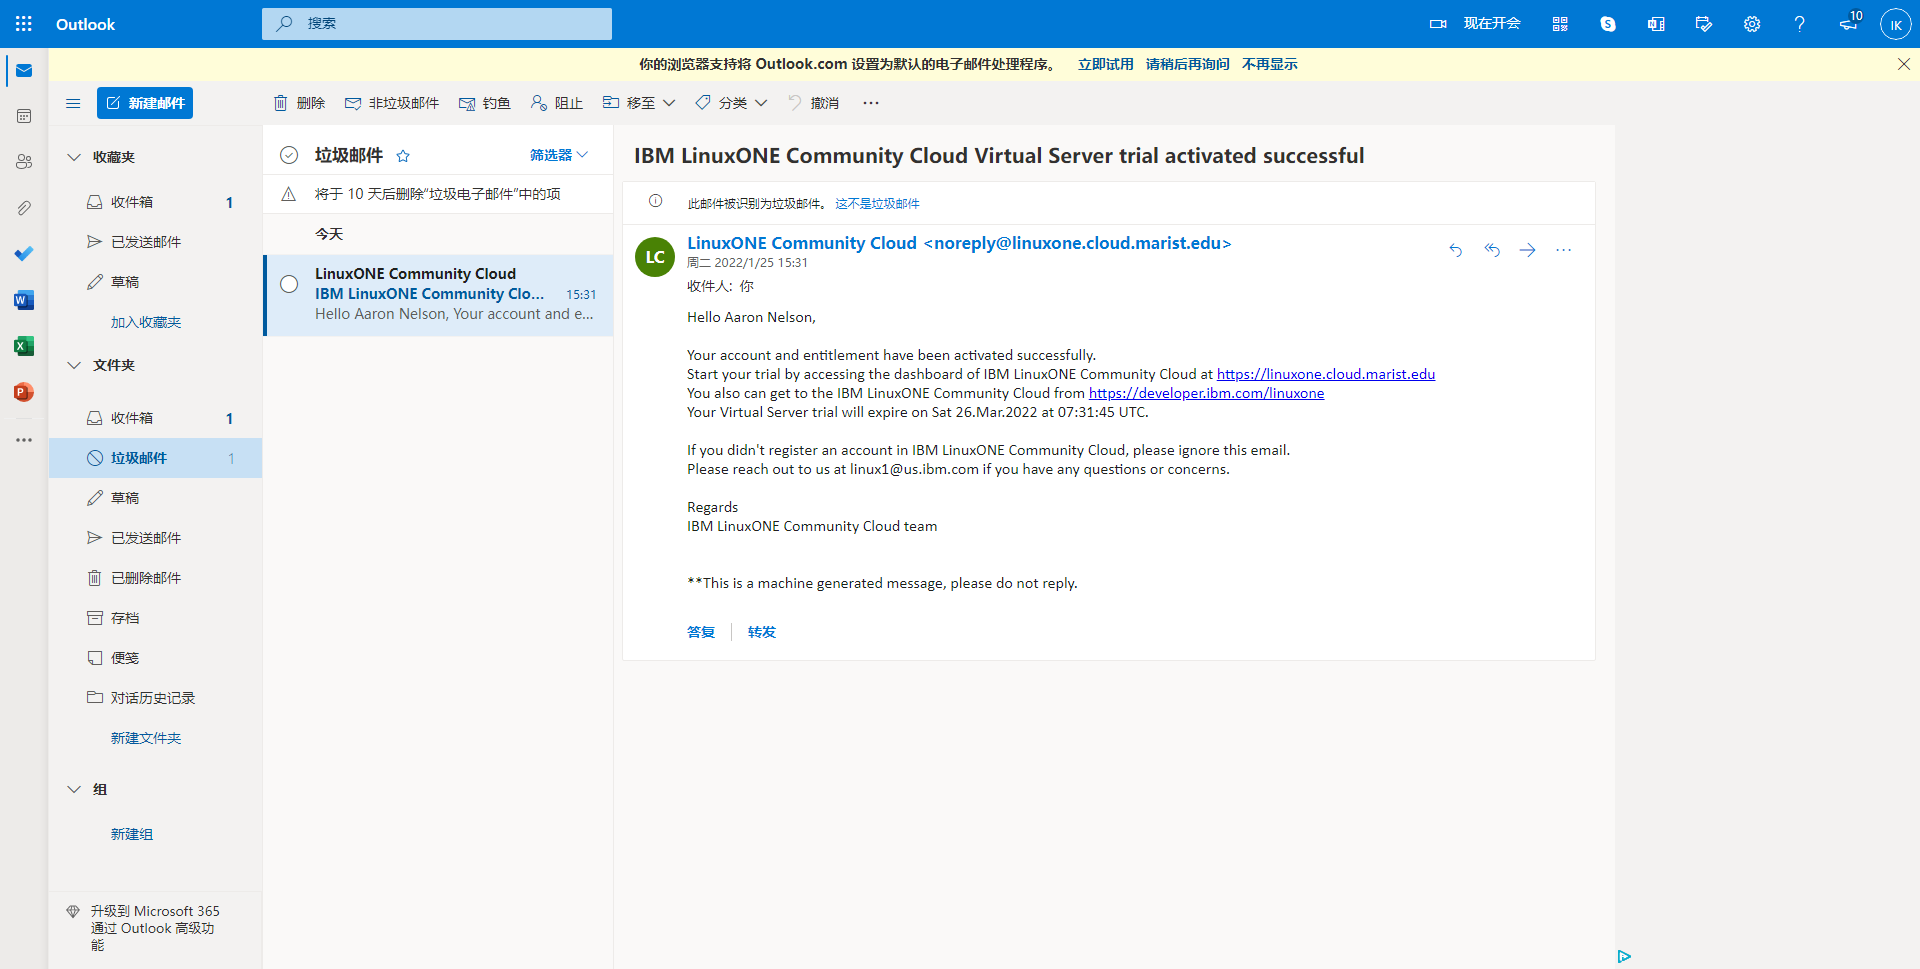
Task: Open the app launcher waffle icon
Action: coord(24,24)
